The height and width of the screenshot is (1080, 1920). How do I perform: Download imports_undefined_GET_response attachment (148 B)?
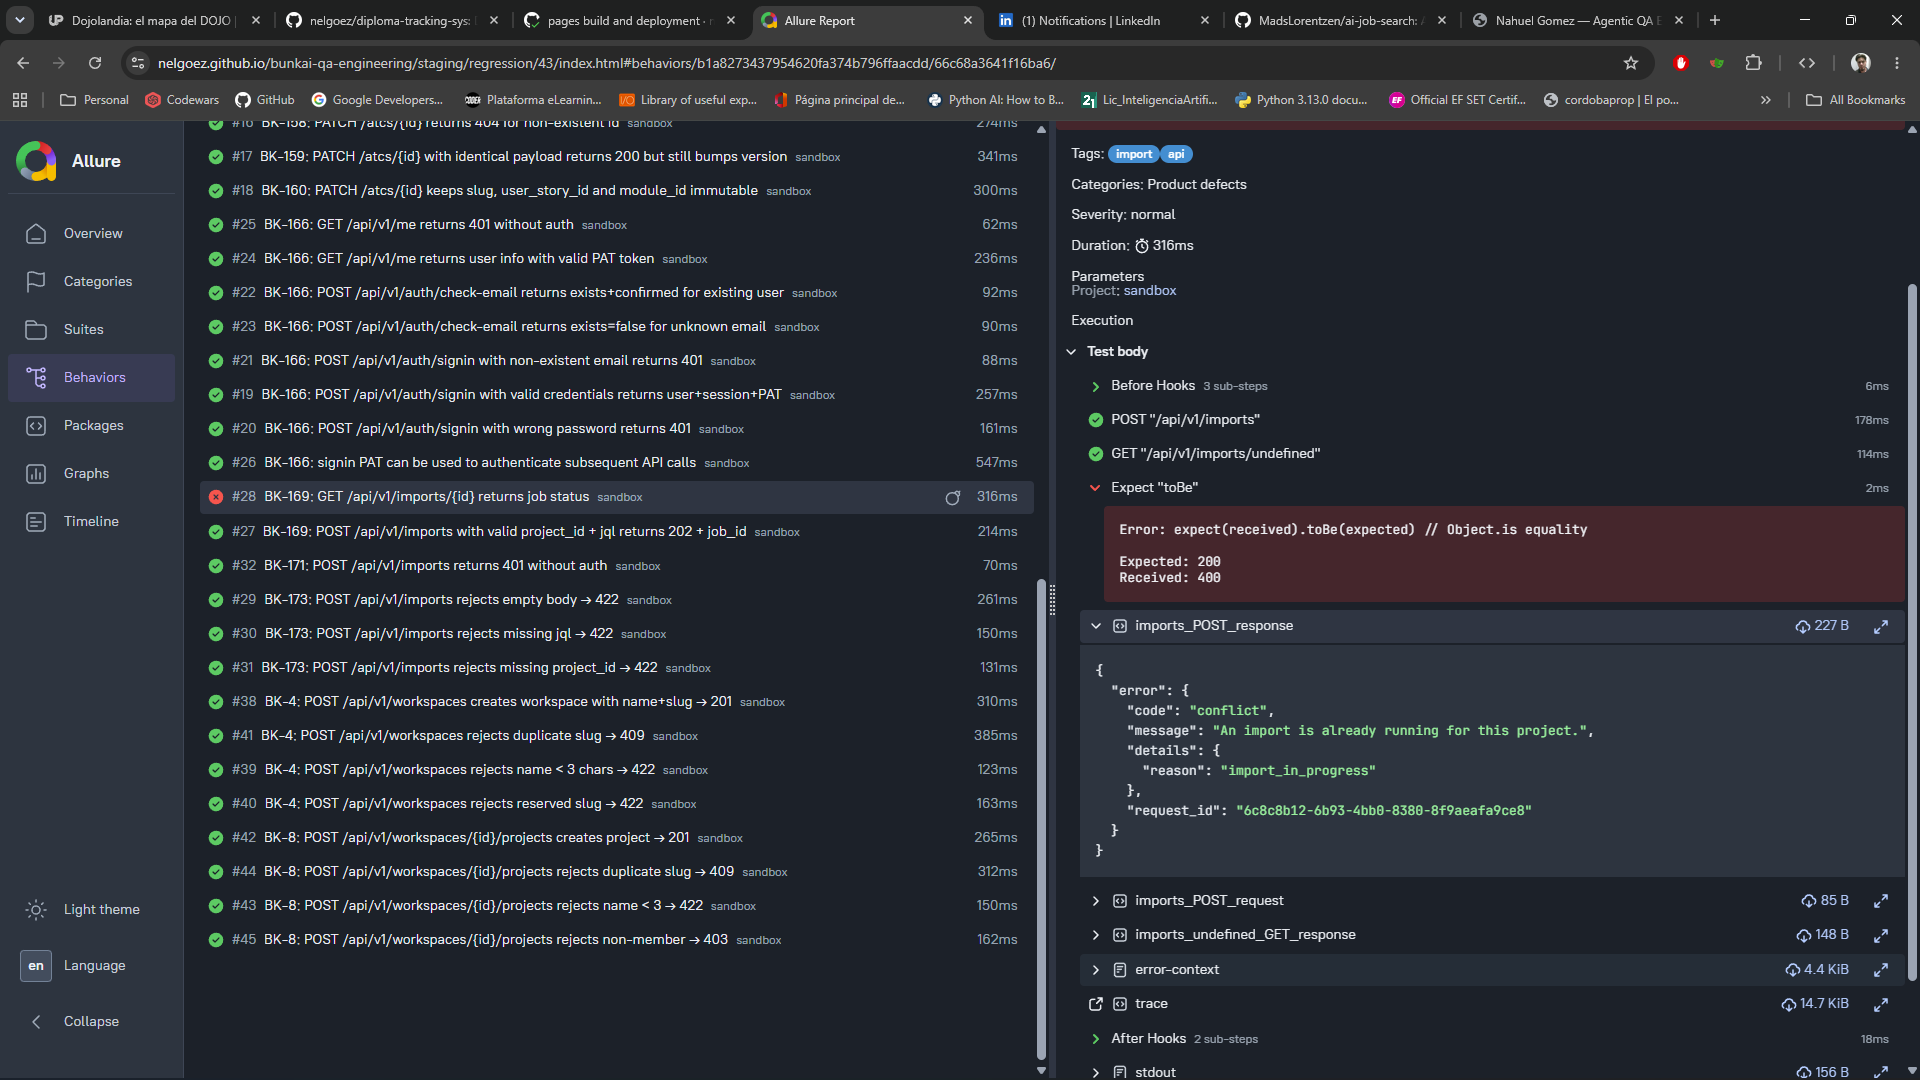click(1822, 935)
